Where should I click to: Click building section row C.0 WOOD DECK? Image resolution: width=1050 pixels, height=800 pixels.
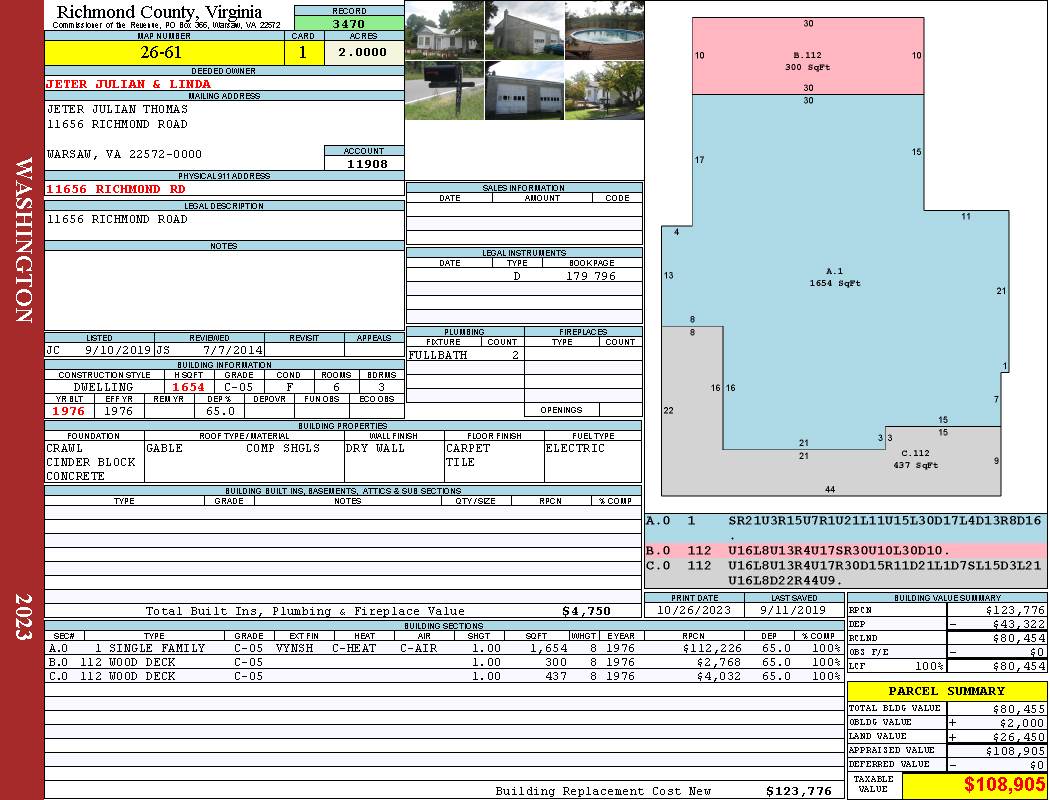443,676
